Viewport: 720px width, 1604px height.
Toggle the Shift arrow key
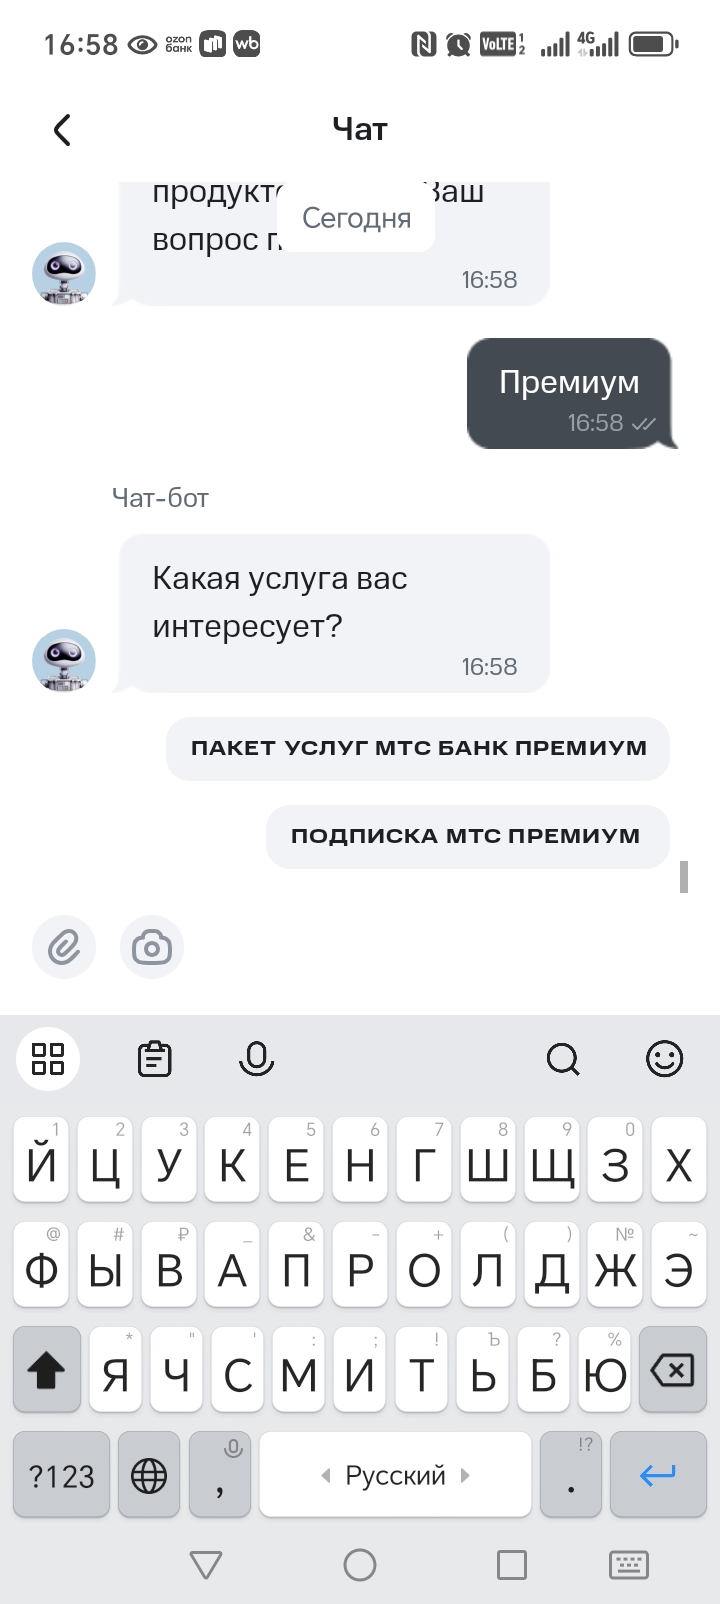coord(47,1369)
